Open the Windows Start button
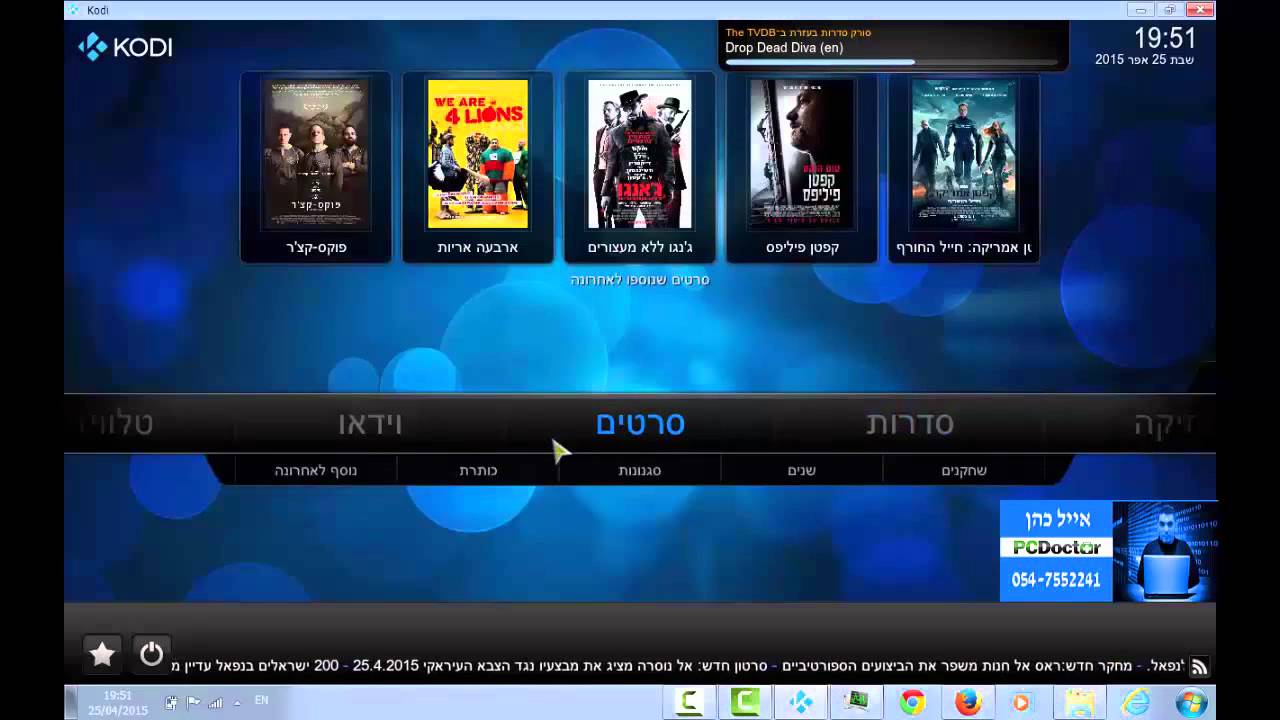 pyautogui.click(x=1191, y=702)
